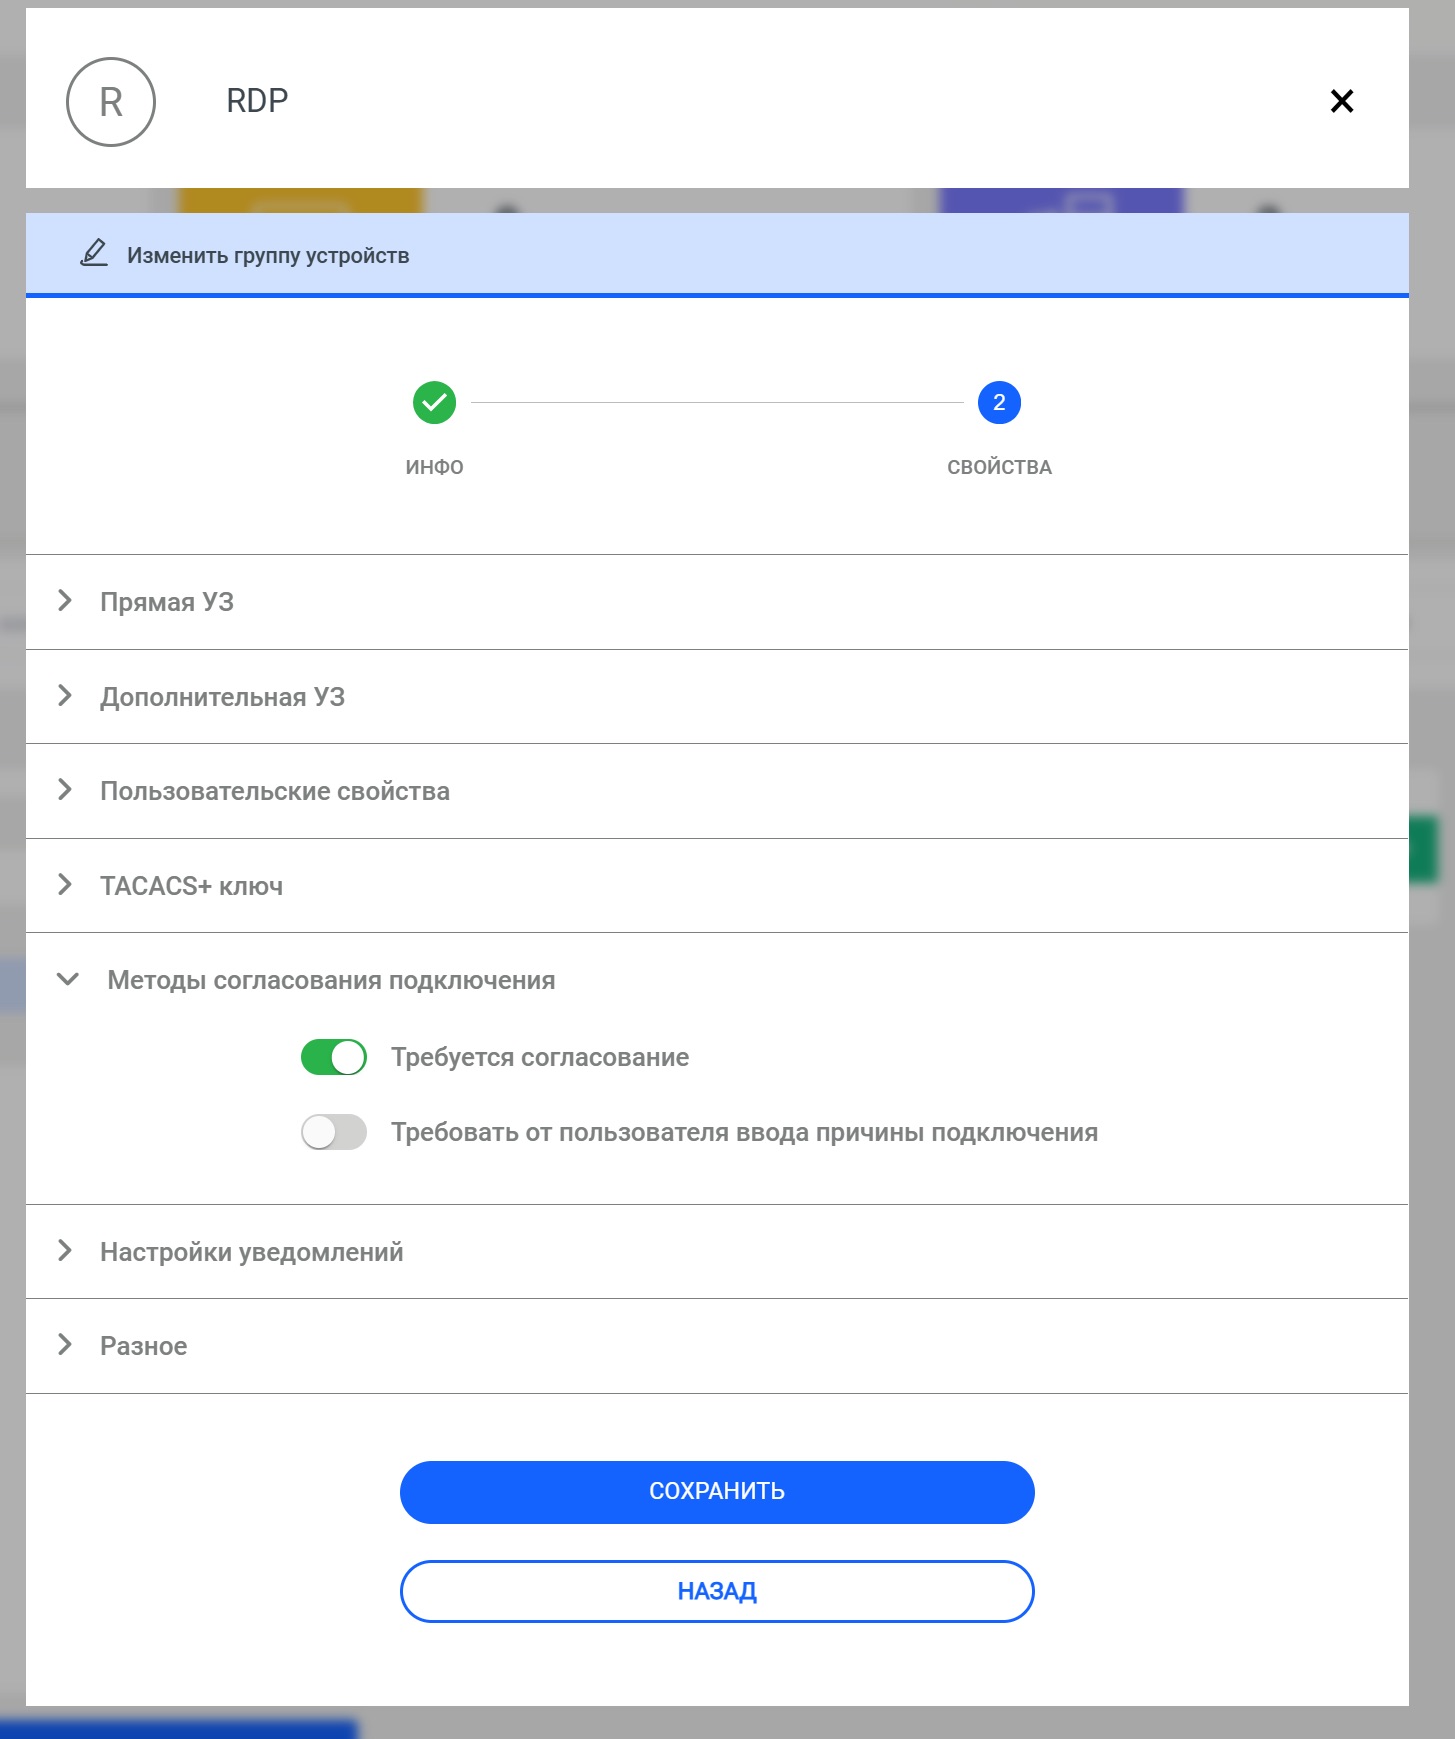The width and height of the screenshot is (1455, 1739).
Task: Click the round R avatar icon
Action: (x=111, y=102)
